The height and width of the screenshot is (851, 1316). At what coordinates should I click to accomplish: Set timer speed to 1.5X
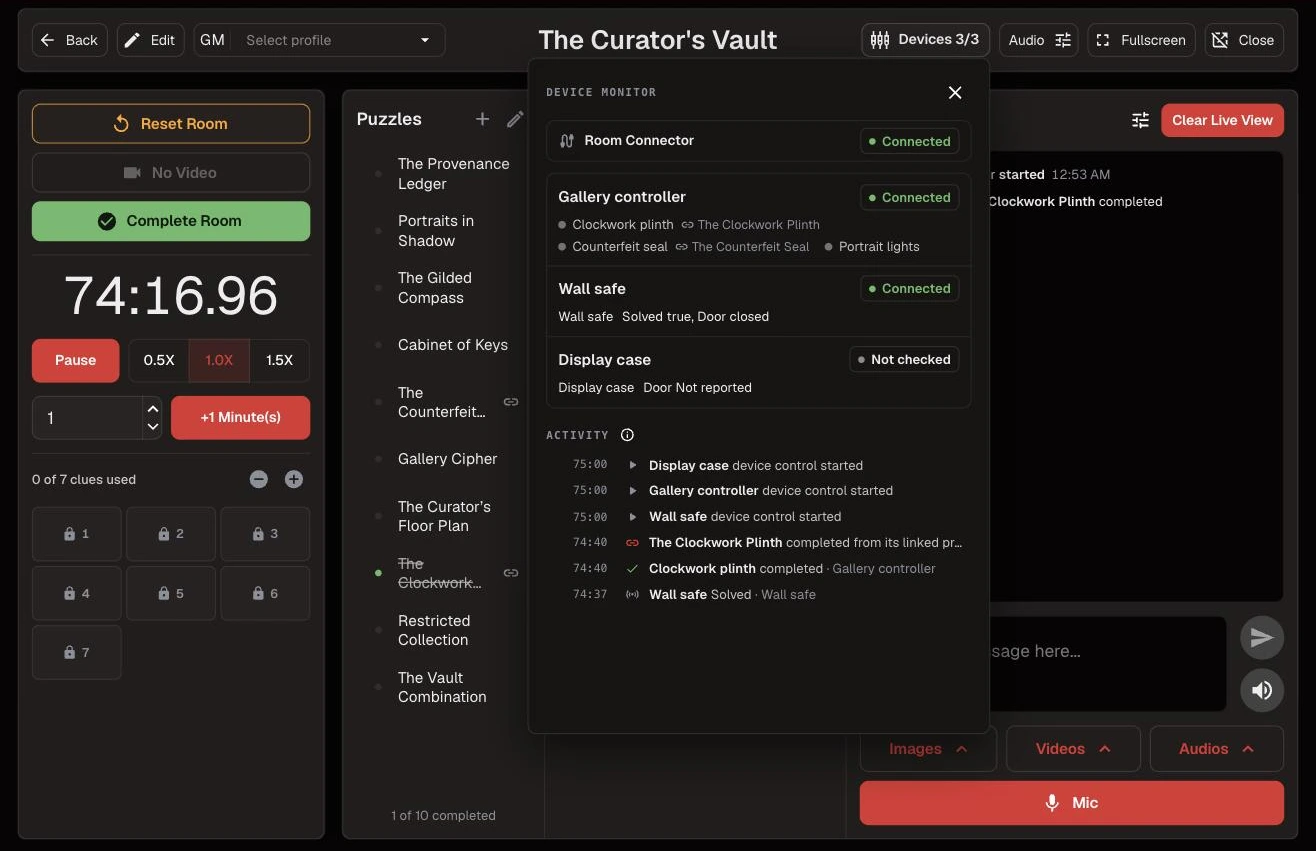(x=279, y=360)
